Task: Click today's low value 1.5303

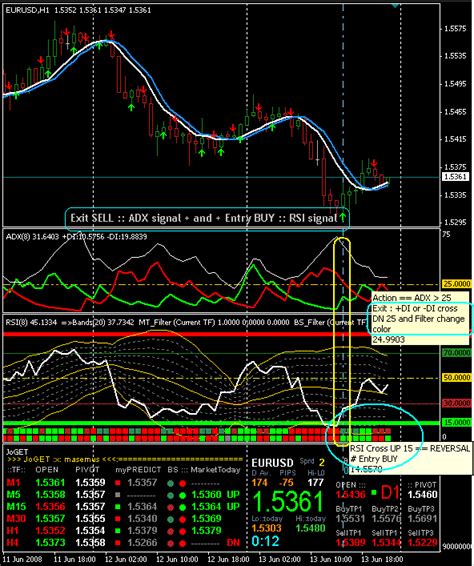Action: pyautogui.click(x=266, y=528)
